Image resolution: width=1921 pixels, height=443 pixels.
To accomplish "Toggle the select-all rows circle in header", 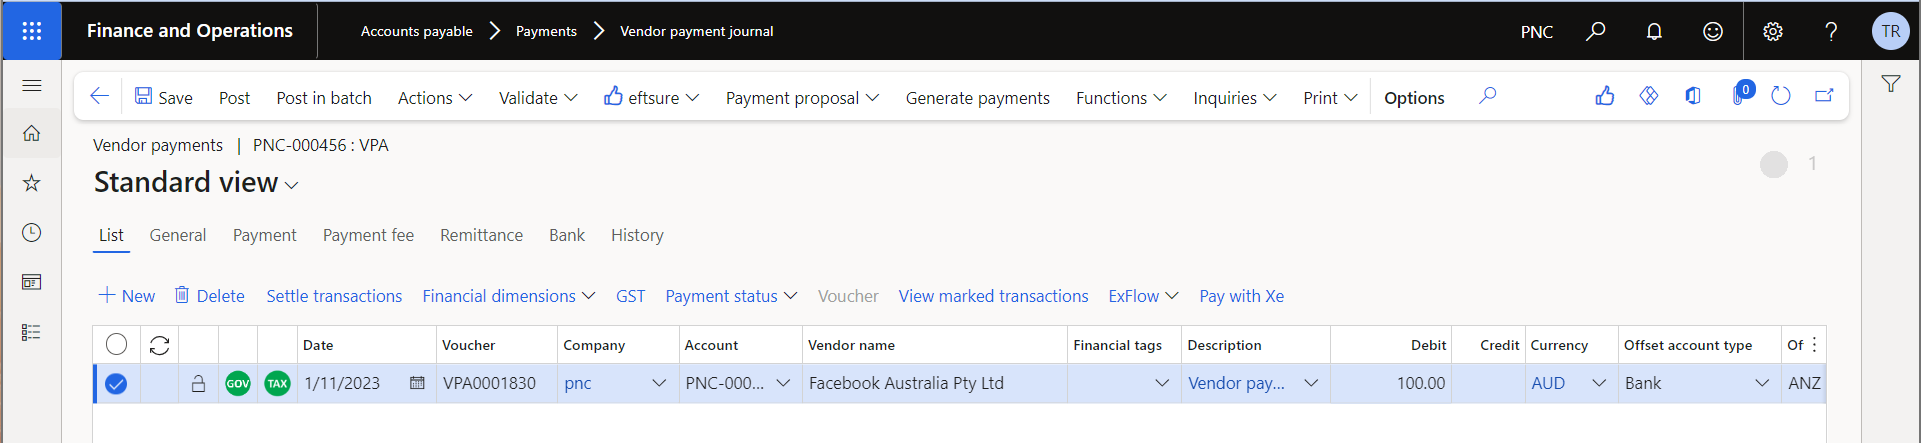I will click(116, 345).
